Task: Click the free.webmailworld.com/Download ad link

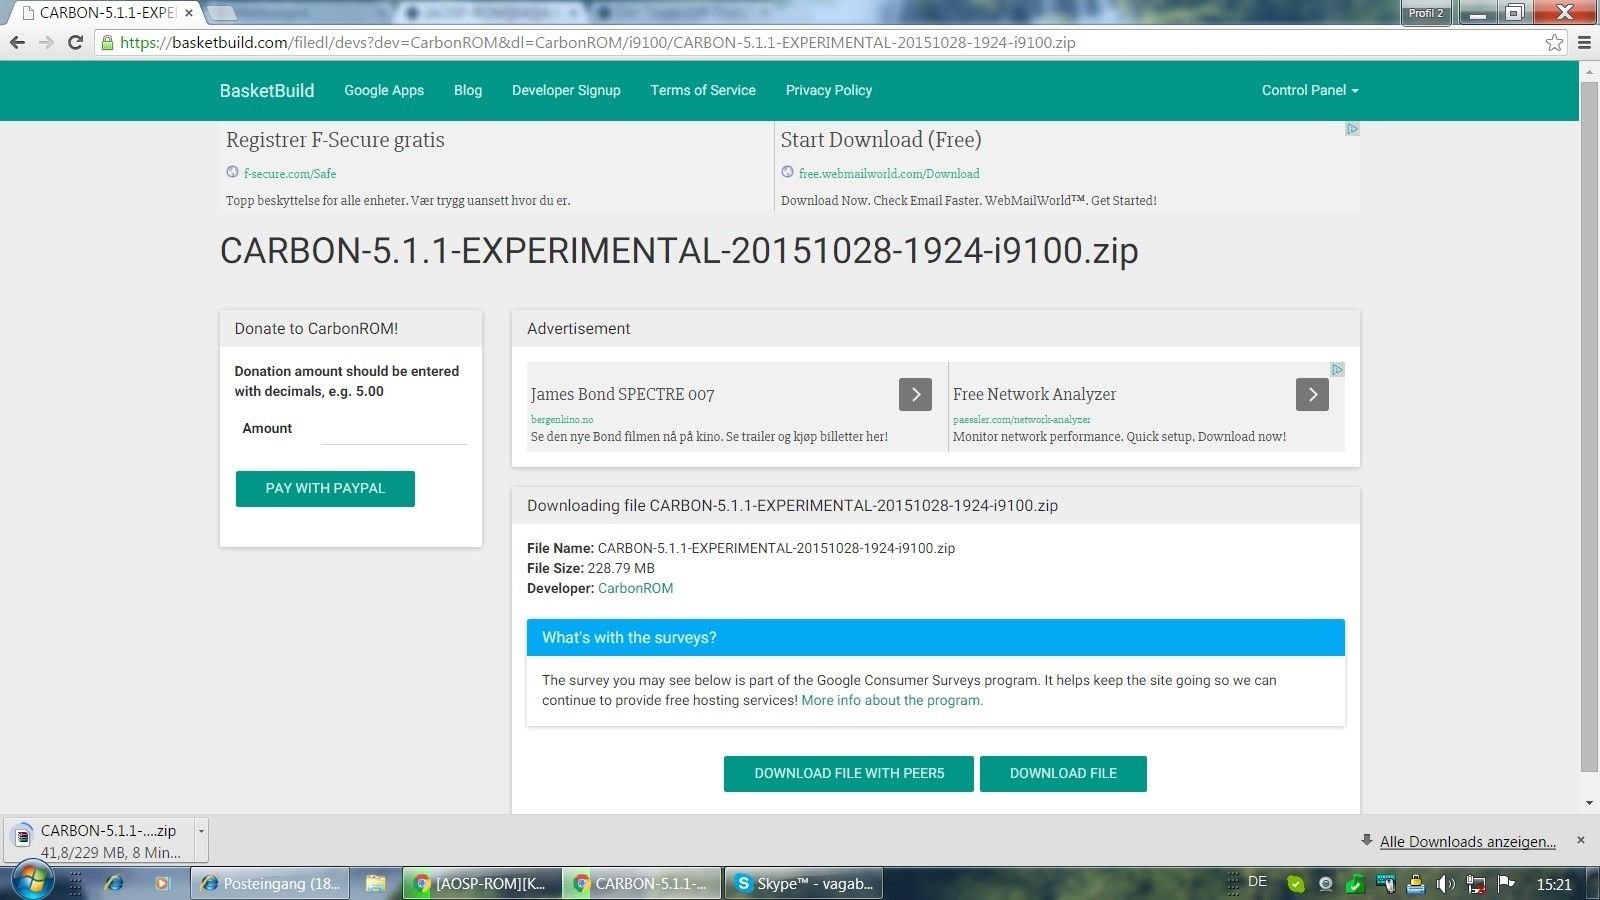Action: pos(889,173)
